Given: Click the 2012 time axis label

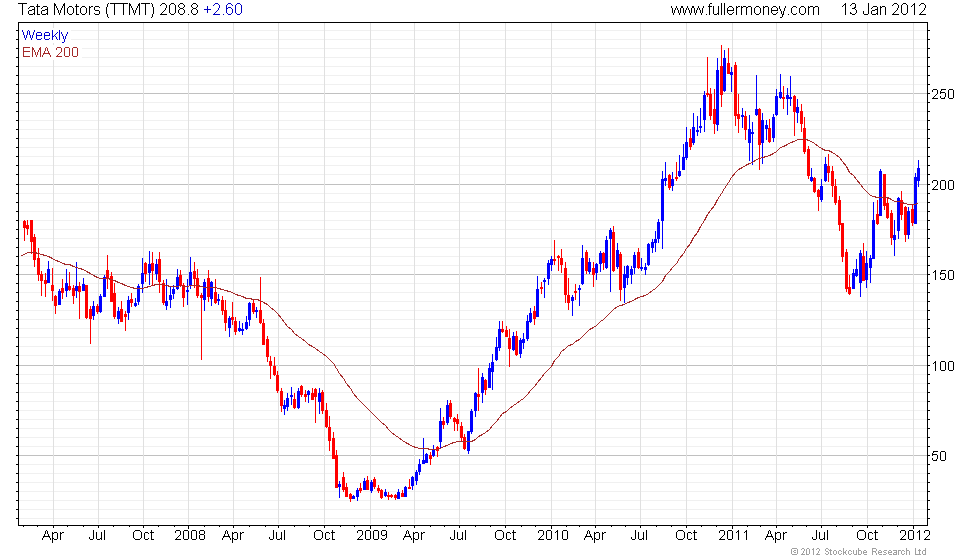Looking at the screenshot, I should [x=914, y=536].
